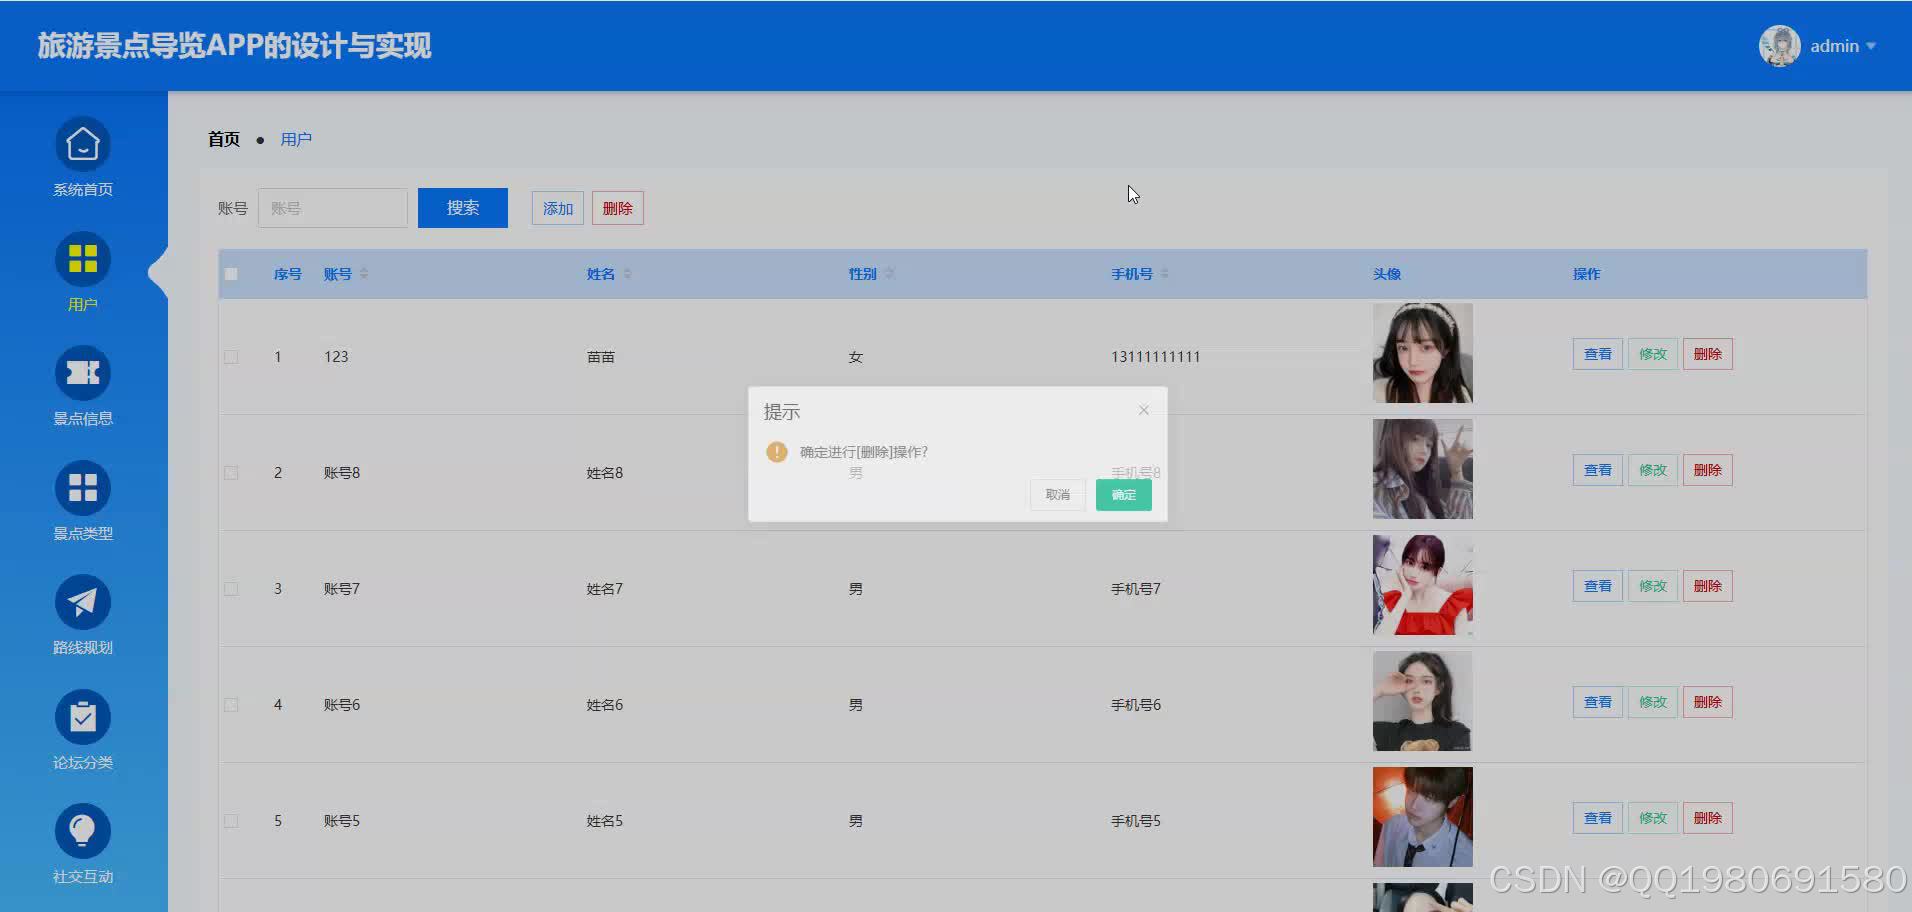Sort by 姓名 column arrows

click(x=627, y=274)
